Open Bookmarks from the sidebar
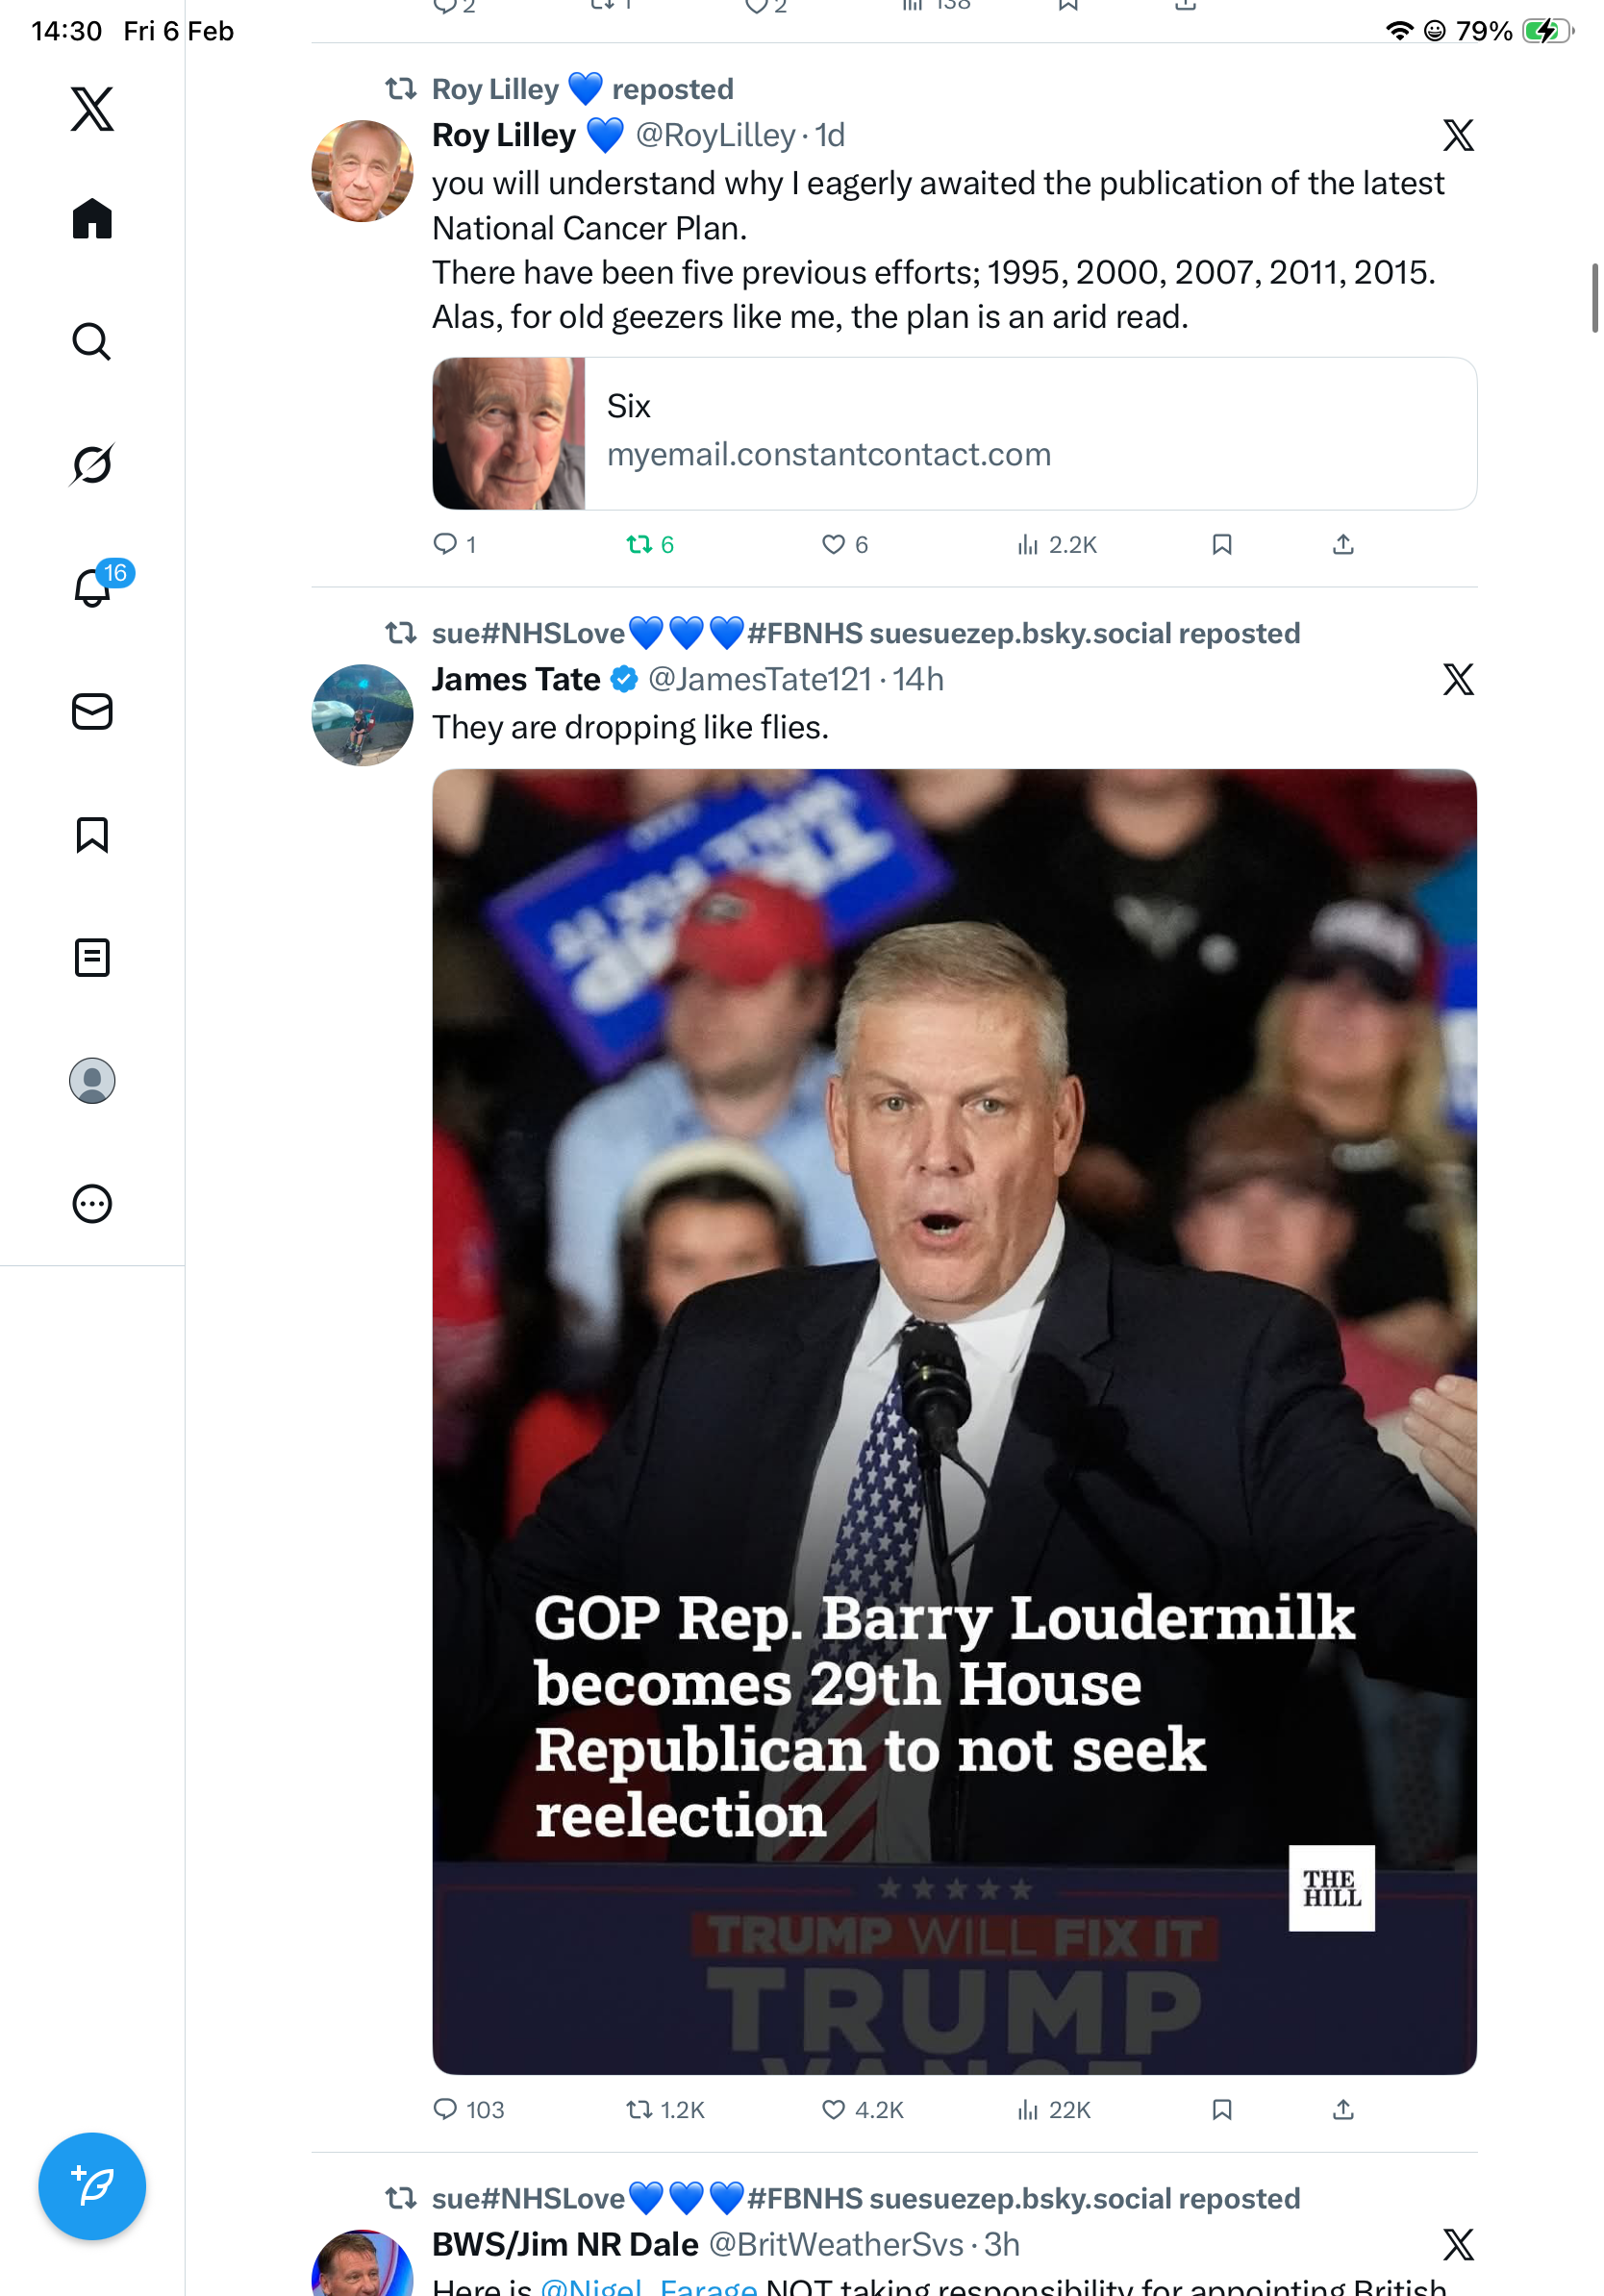The width and height of the screenshot is (1604, 2296). click(92, 834)
